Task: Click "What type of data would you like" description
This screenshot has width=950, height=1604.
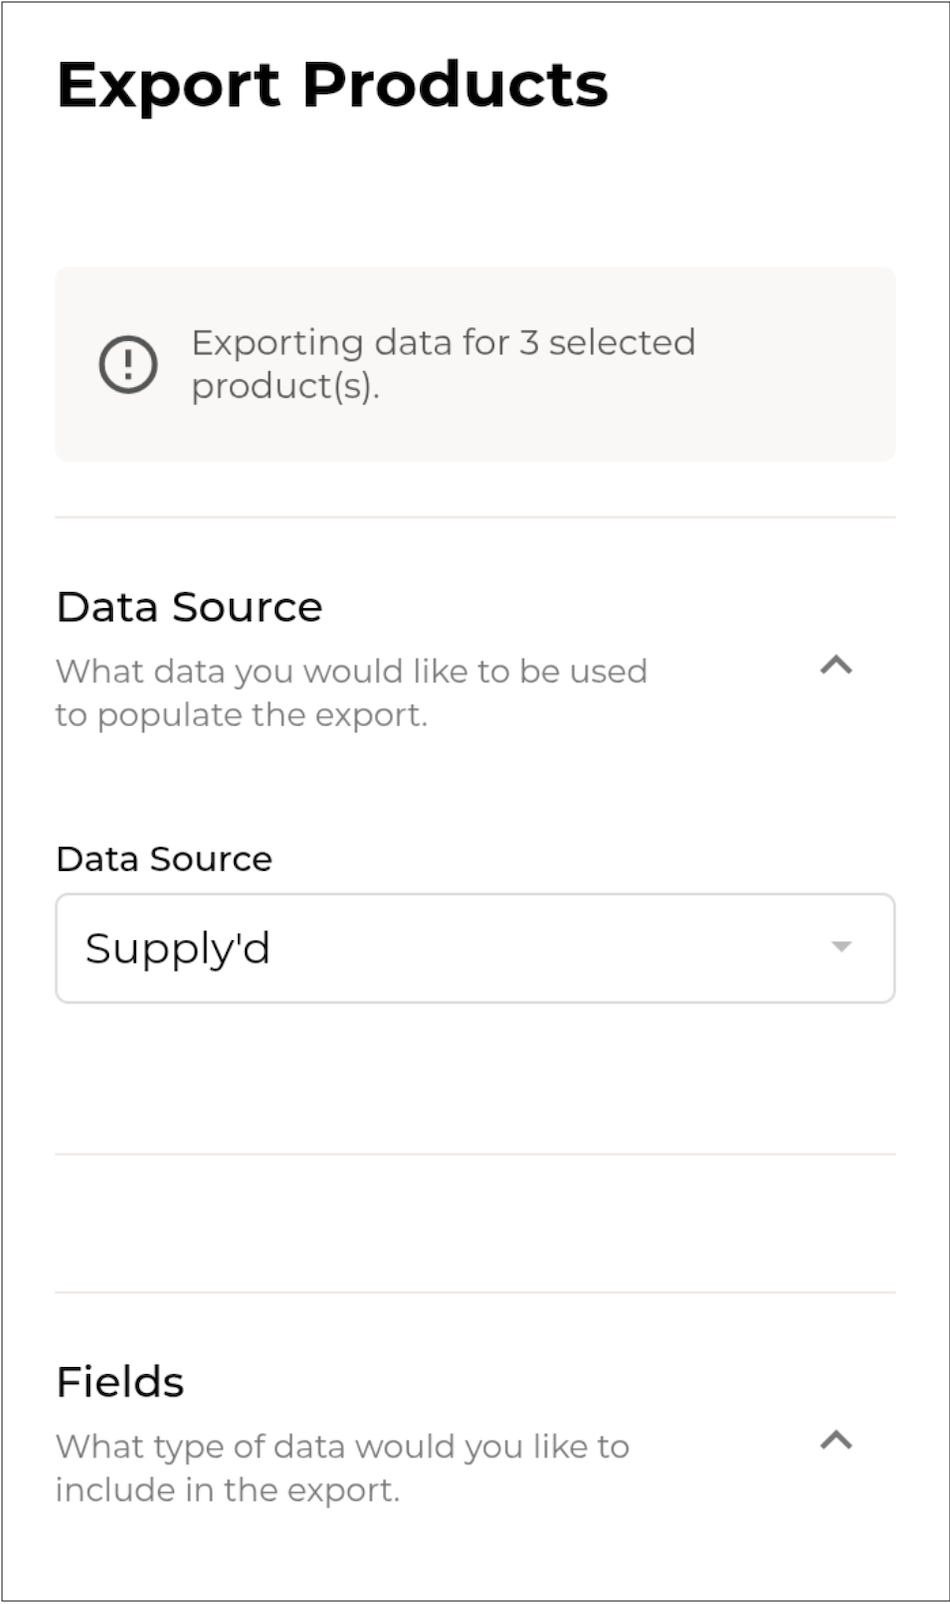Action: point(342,1446)
